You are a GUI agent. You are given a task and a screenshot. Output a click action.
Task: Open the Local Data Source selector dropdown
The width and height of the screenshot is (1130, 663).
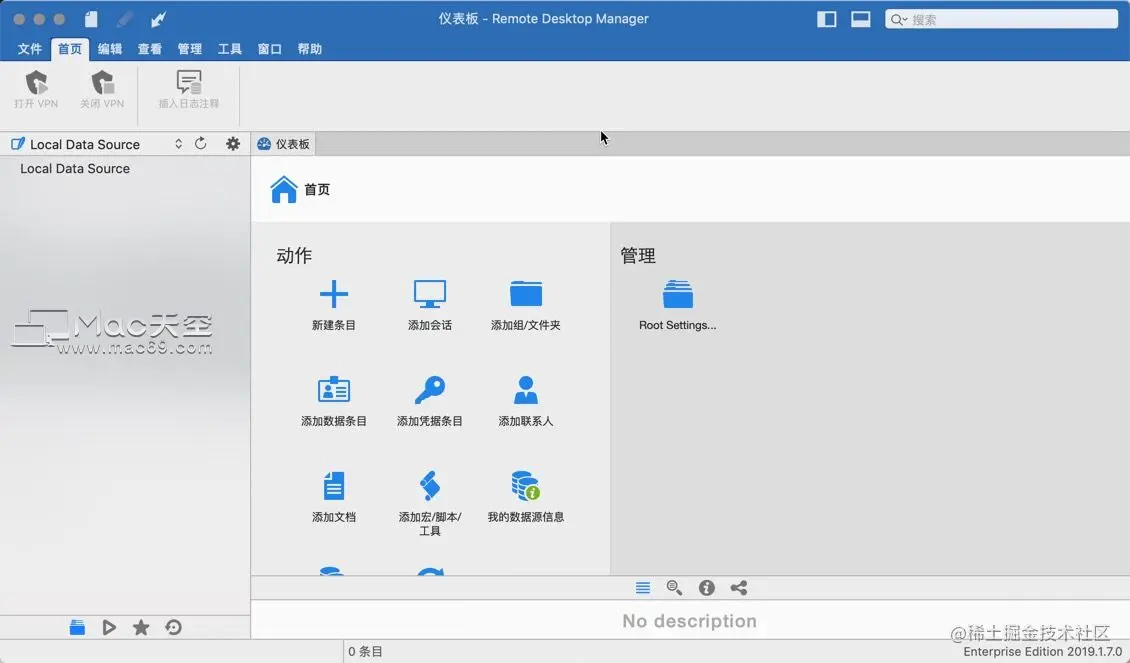(x=97, y=144)
